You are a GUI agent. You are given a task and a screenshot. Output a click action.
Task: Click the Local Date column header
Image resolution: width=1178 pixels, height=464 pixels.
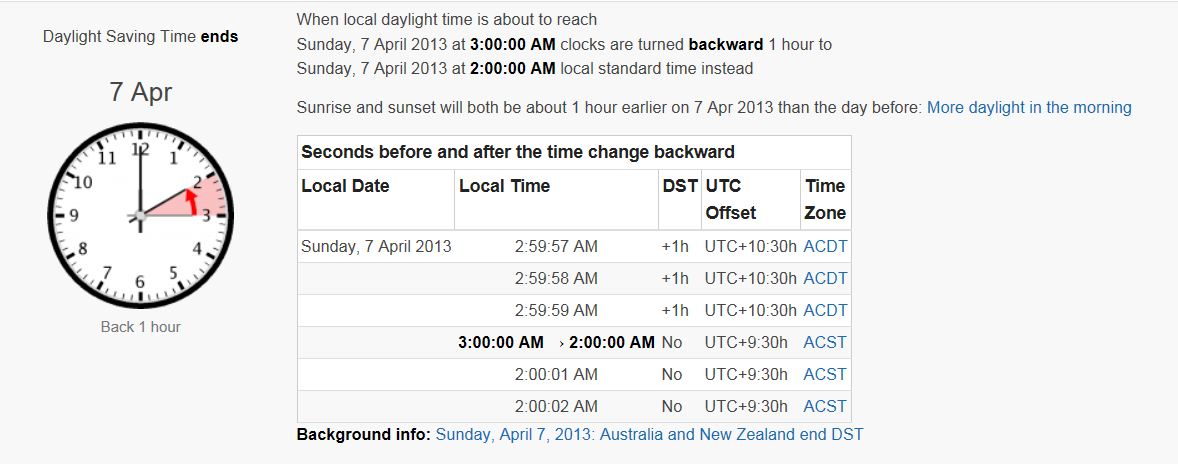pos(345,186)
